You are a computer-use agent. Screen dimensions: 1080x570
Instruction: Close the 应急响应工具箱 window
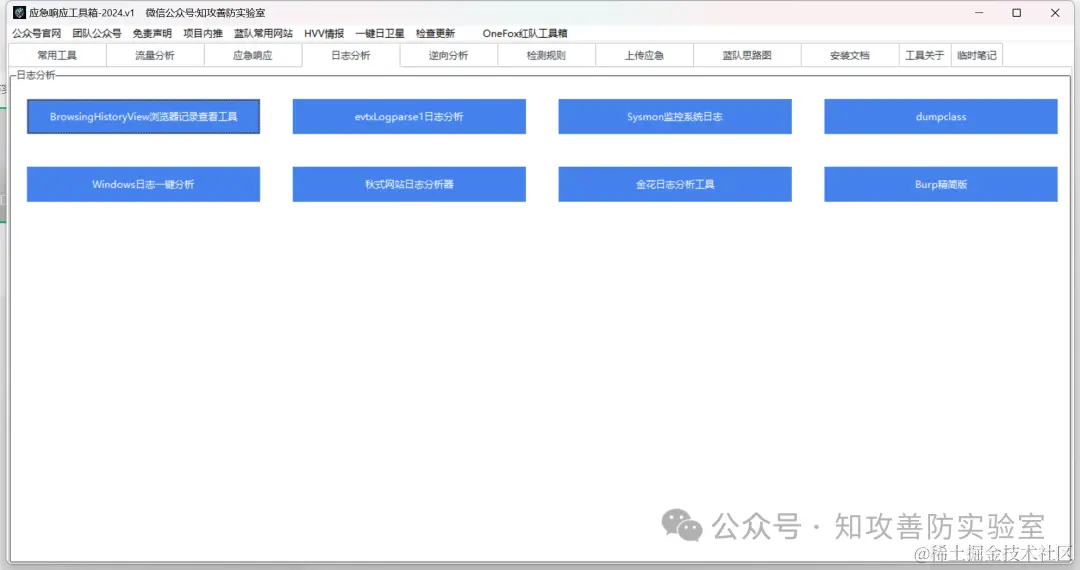1055,12
